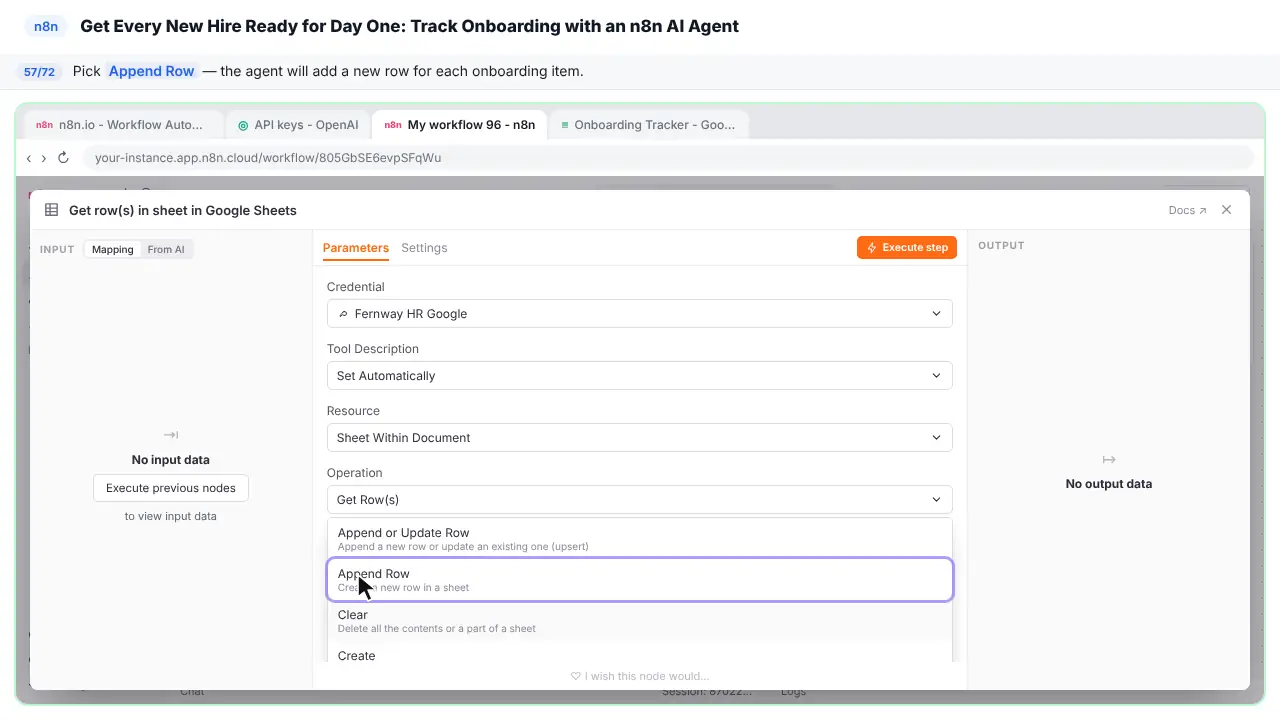The width and height of the screenshot is (1280, 720).
Task: Expand the Resource dropdown Sheet Within Document
Action: 639,437
